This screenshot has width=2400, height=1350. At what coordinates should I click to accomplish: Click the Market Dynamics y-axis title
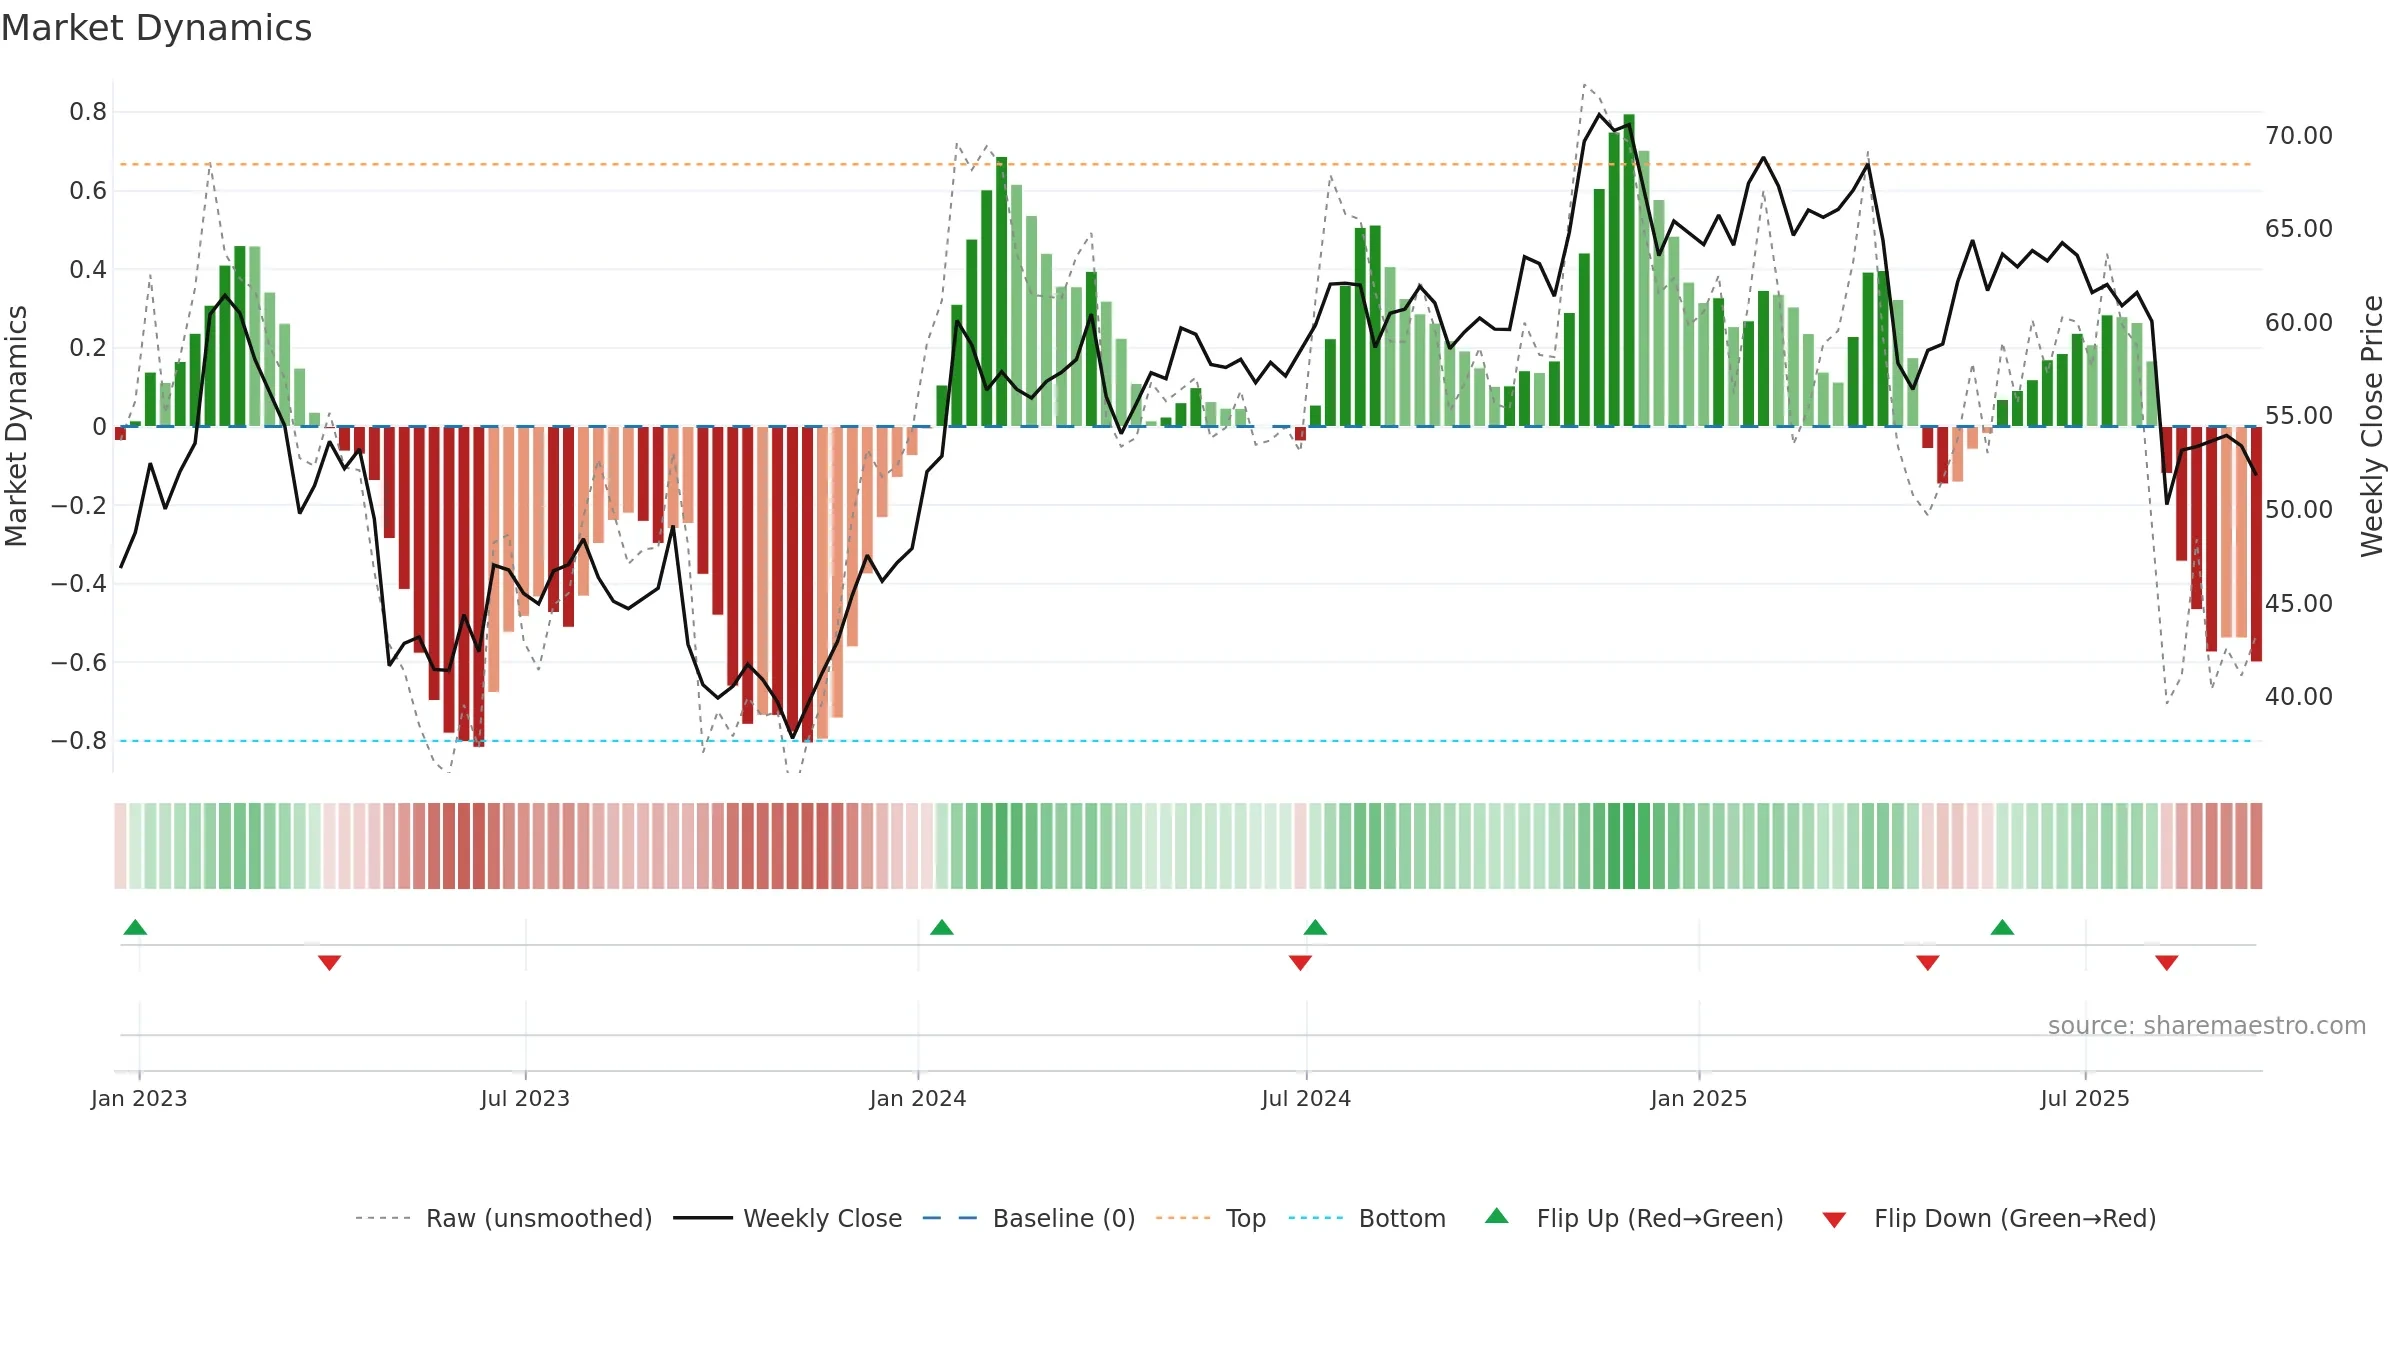pyautogui.click(x=16, y=426)
